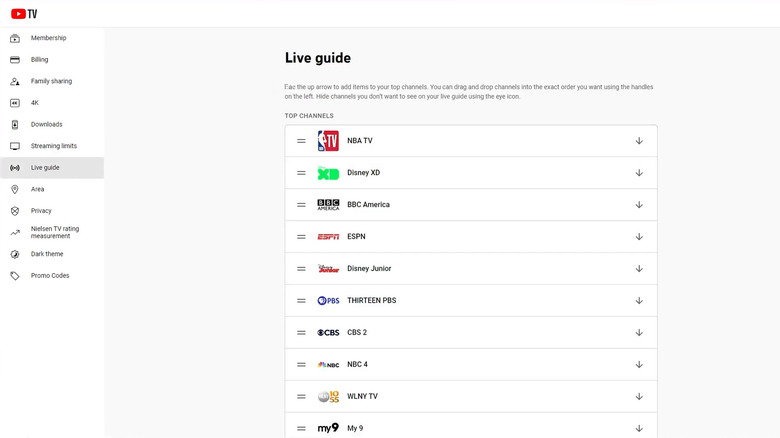780x438 pixels.
Task: Open Promo Codes page
Action: tap(52, 275)
